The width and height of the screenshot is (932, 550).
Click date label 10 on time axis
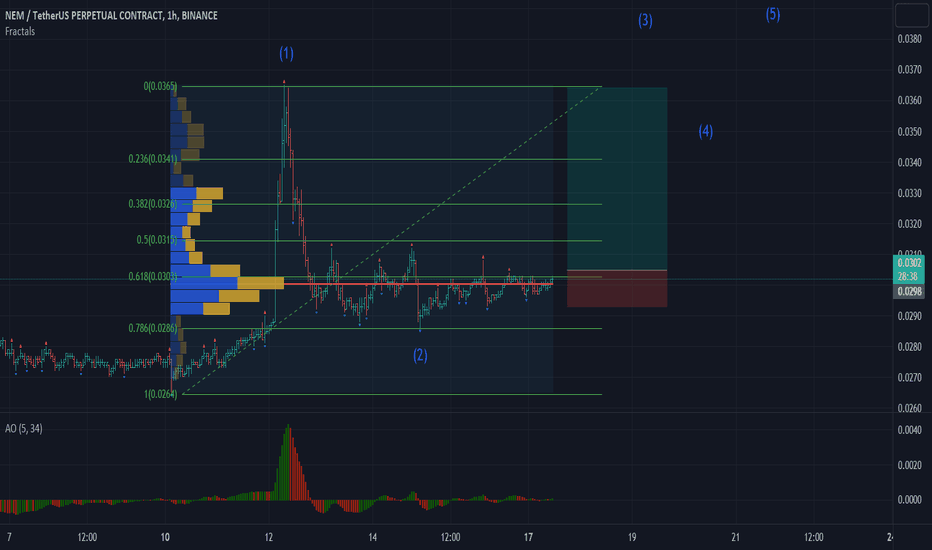pyautogui.click(x=165, y=538)
